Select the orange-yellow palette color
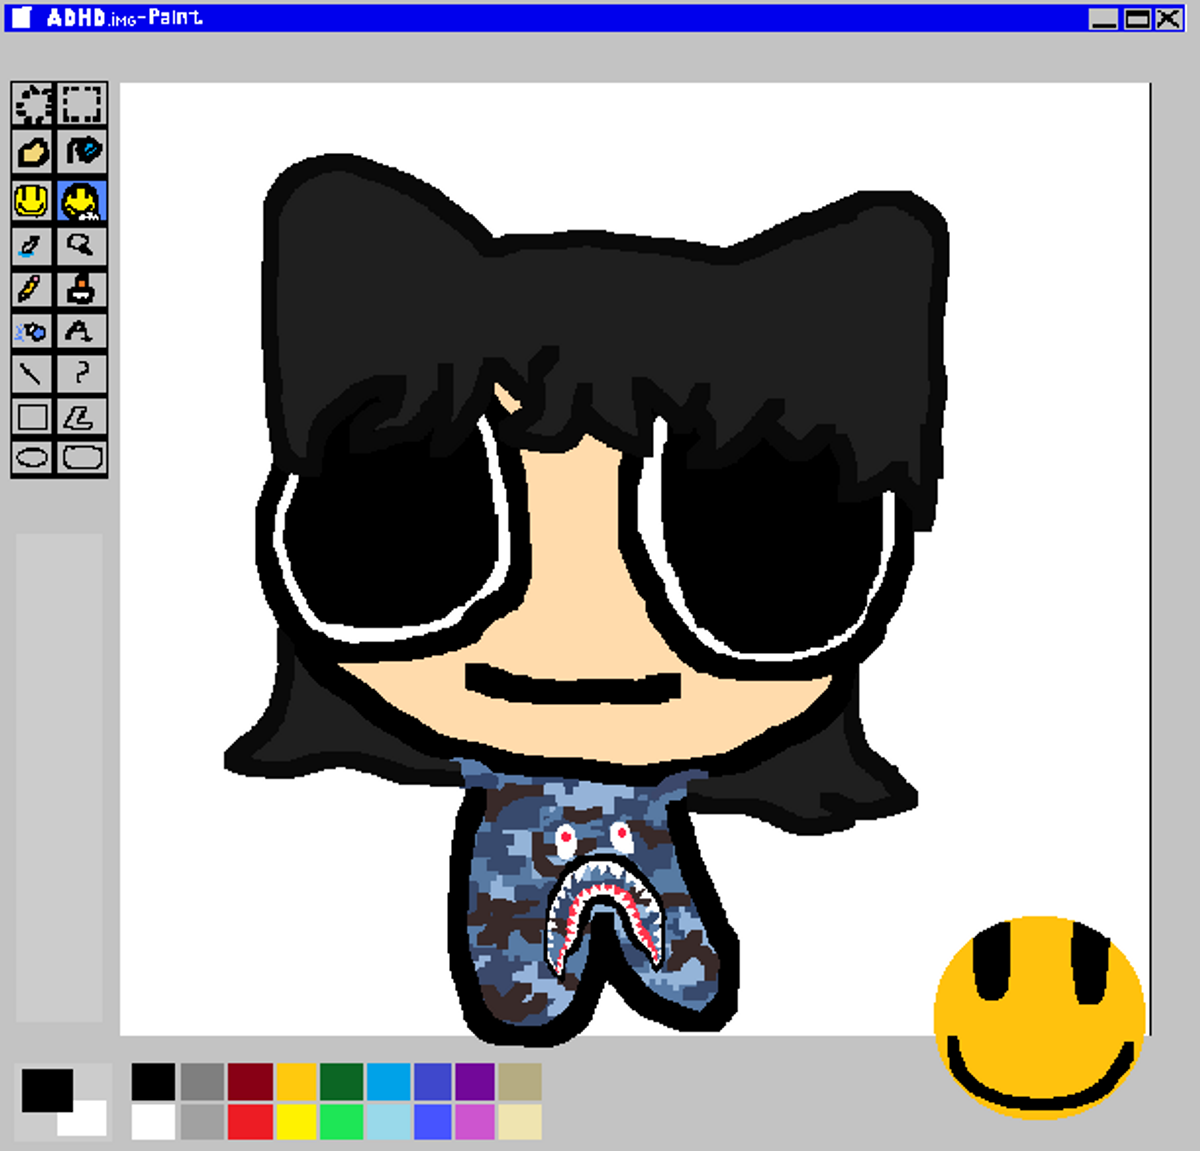Viewport: 1200px width, 1151px height. (x=297, y=1082)
